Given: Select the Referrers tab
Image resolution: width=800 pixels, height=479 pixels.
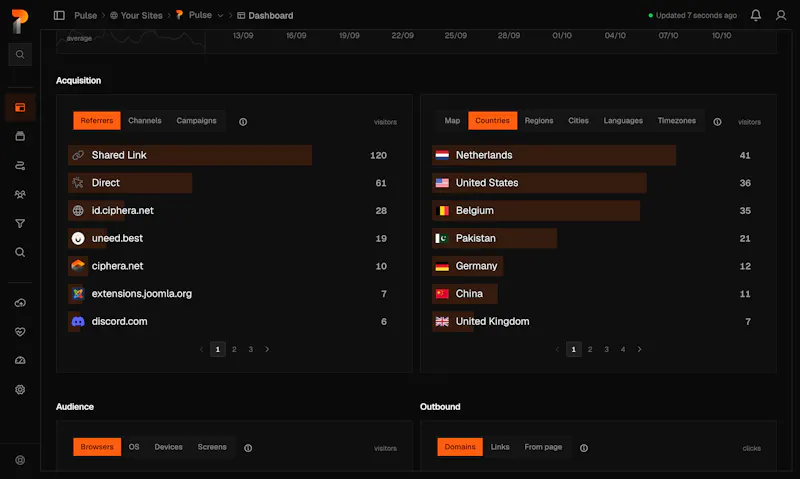Looking at the screenshot, I should click(x=97, y=121).
